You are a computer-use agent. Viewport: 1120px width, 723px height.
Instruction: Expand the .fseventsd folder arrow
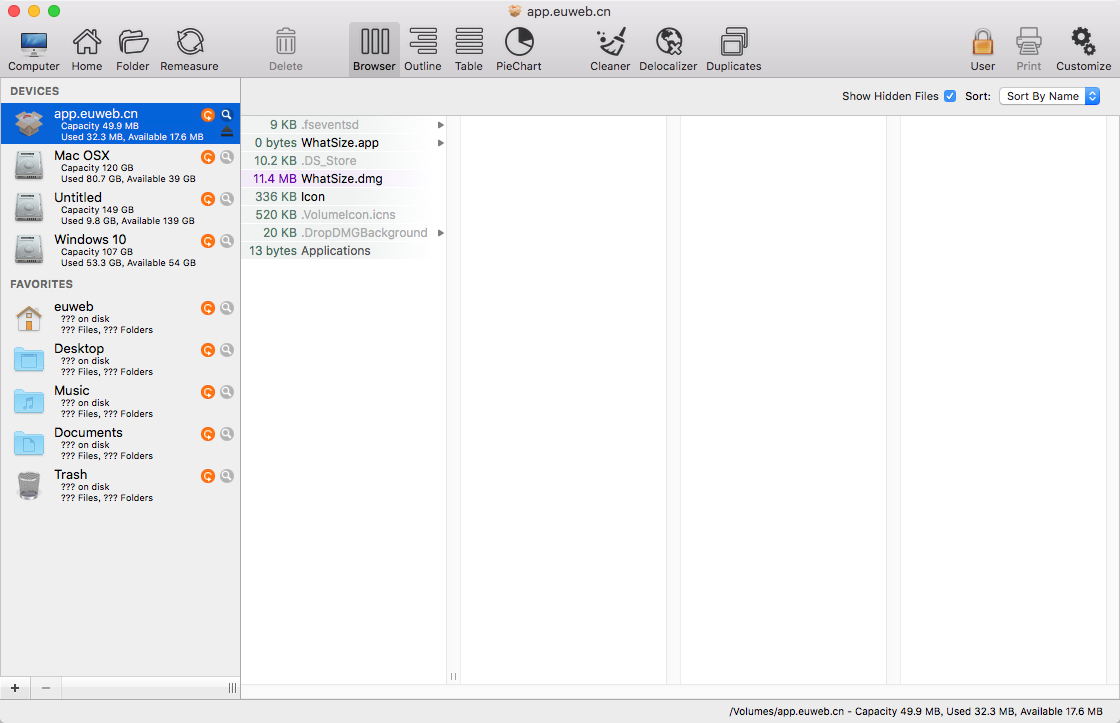(441, 125)
